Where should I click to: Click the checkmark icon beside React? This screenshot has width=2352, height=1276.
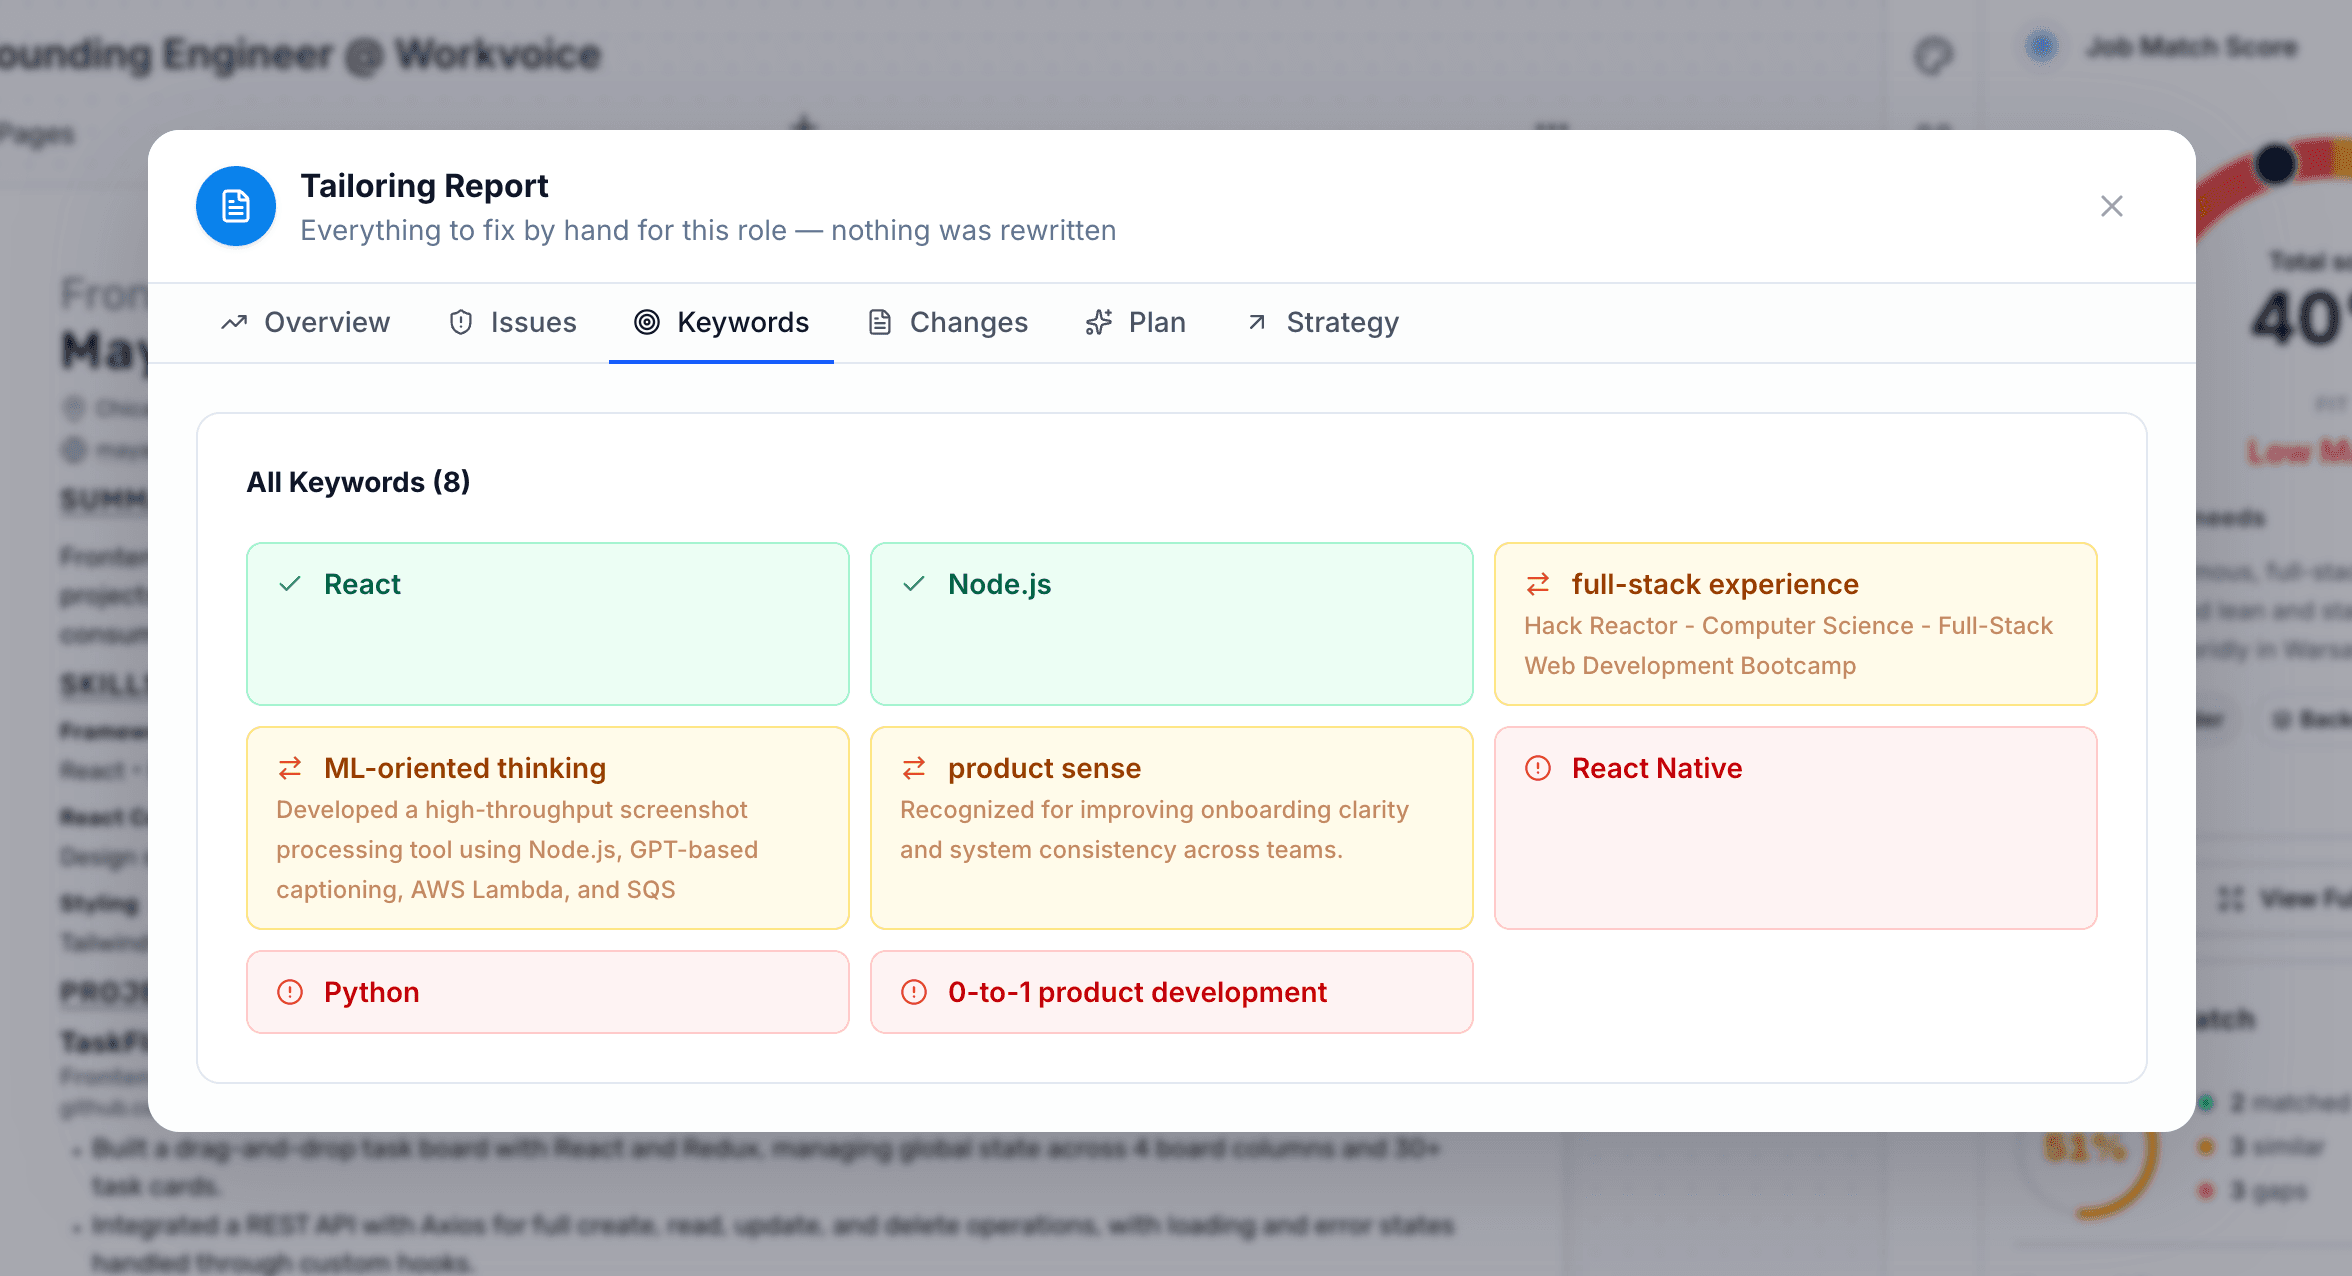tap(290, 584)
